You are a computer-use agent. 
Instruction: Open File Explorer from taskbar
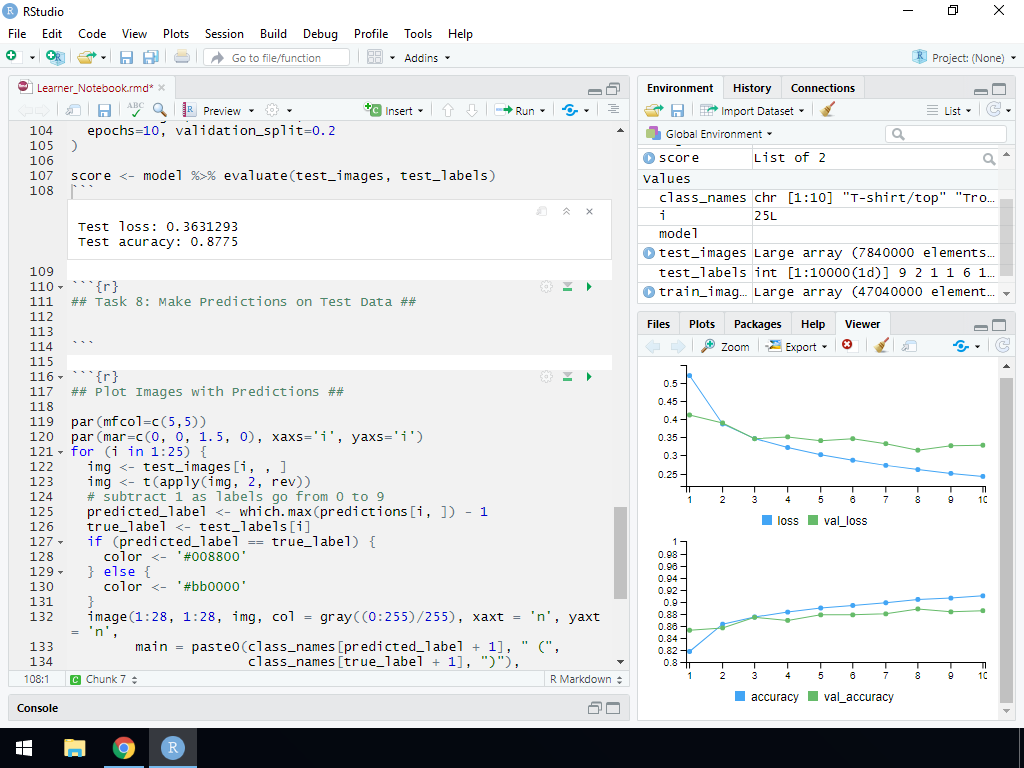pyautogui.click(x=74, y=748)
